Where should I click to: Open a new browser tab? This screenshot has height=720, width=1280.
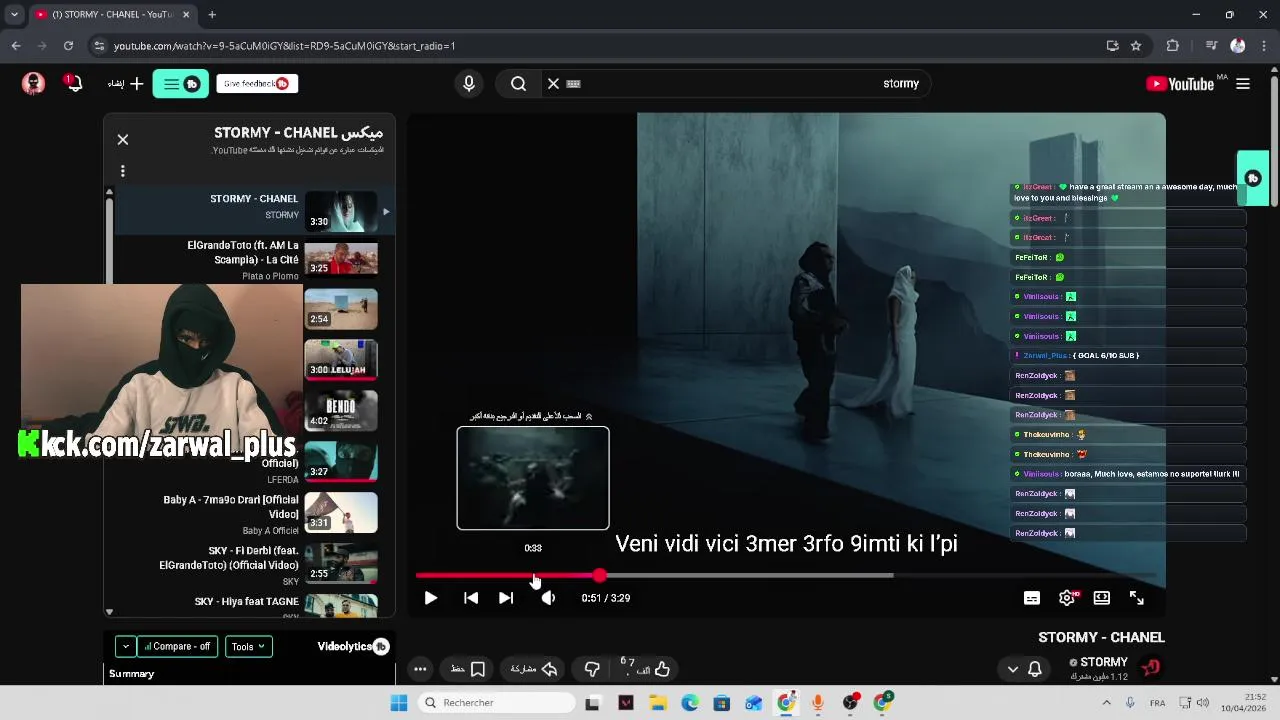pyautogui.click(x=212, y=15)
